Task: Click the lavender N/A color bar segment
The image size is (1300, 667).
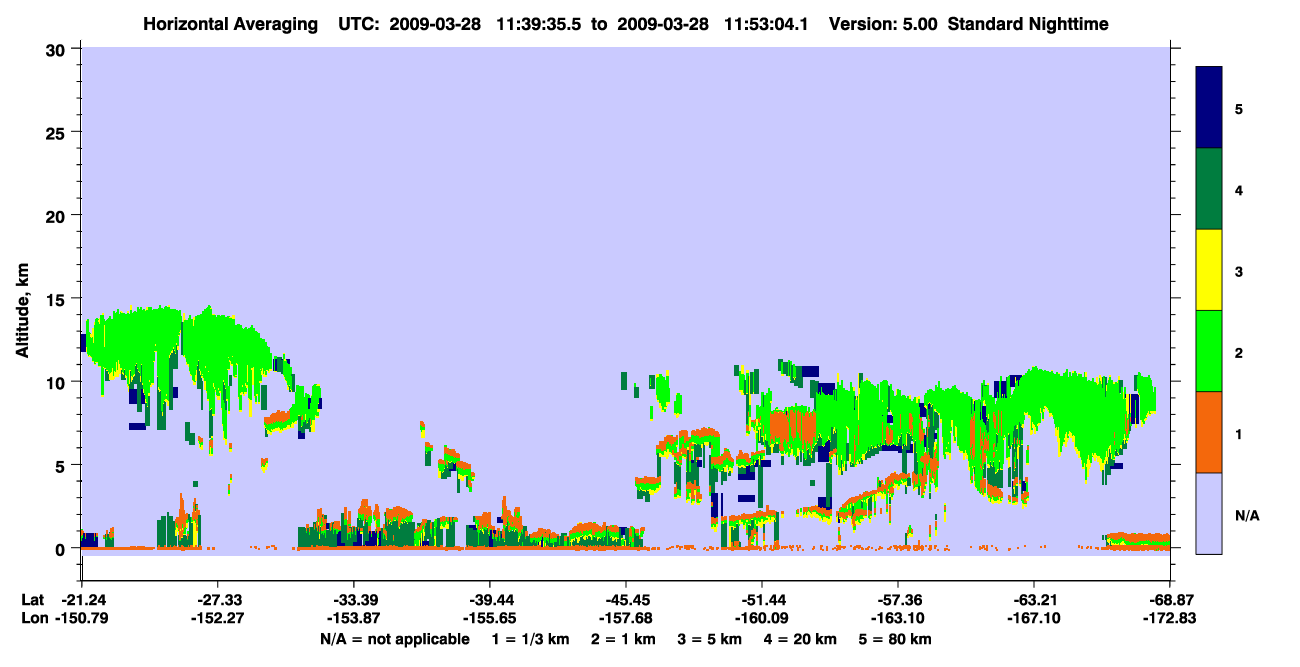Action: click(1209, 513)
